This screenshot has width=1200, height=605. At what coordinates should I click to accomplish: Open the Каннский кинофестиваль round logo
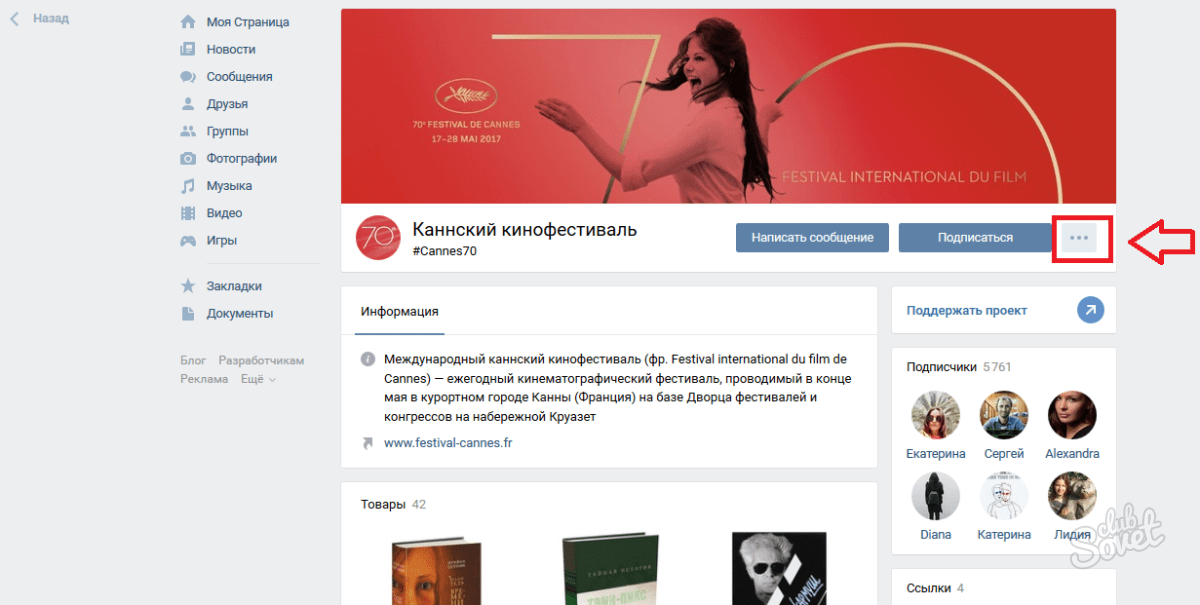tap(379, 238)
